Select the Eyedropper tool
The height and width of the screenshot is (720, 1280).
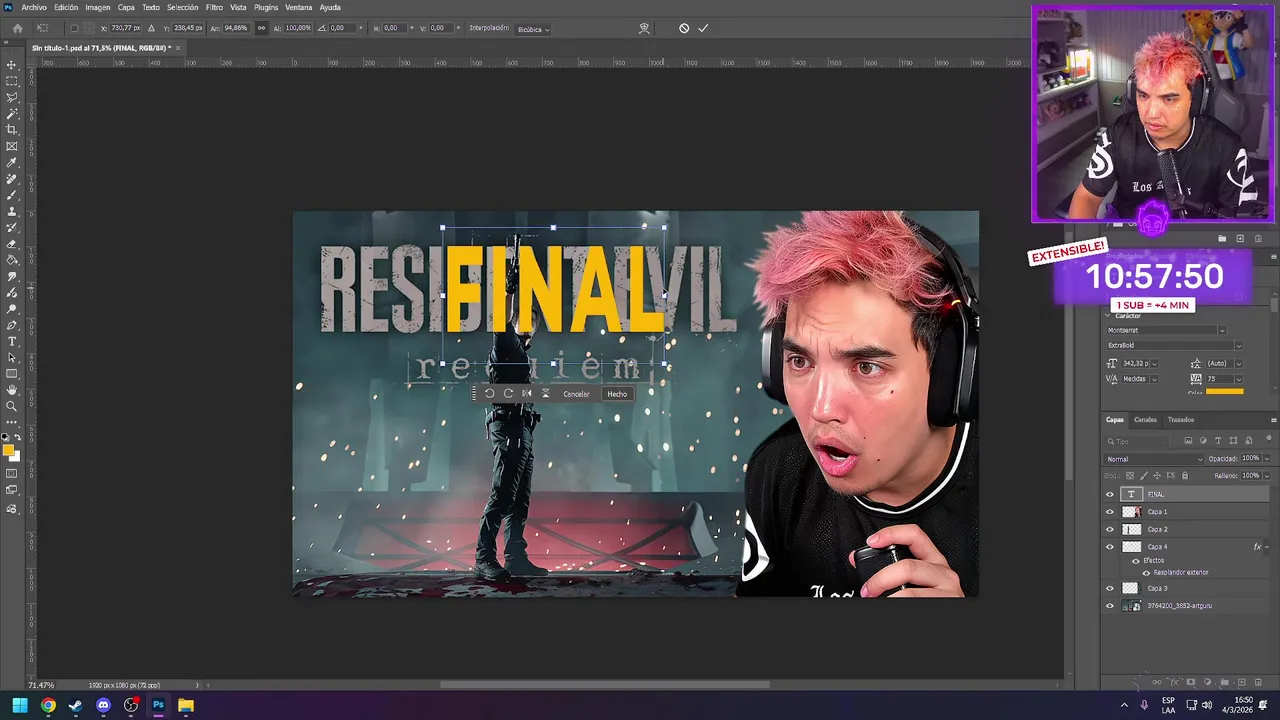pos(12,162)
